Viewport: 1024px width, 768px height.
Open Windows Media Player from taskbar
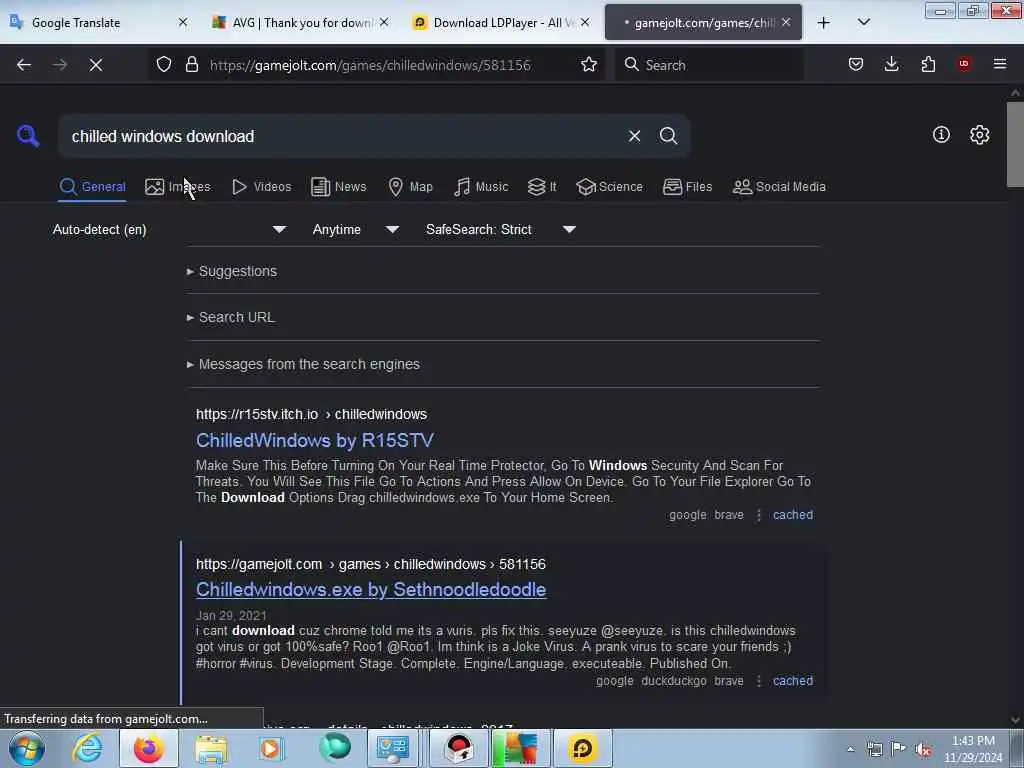[x=270, y=748]
